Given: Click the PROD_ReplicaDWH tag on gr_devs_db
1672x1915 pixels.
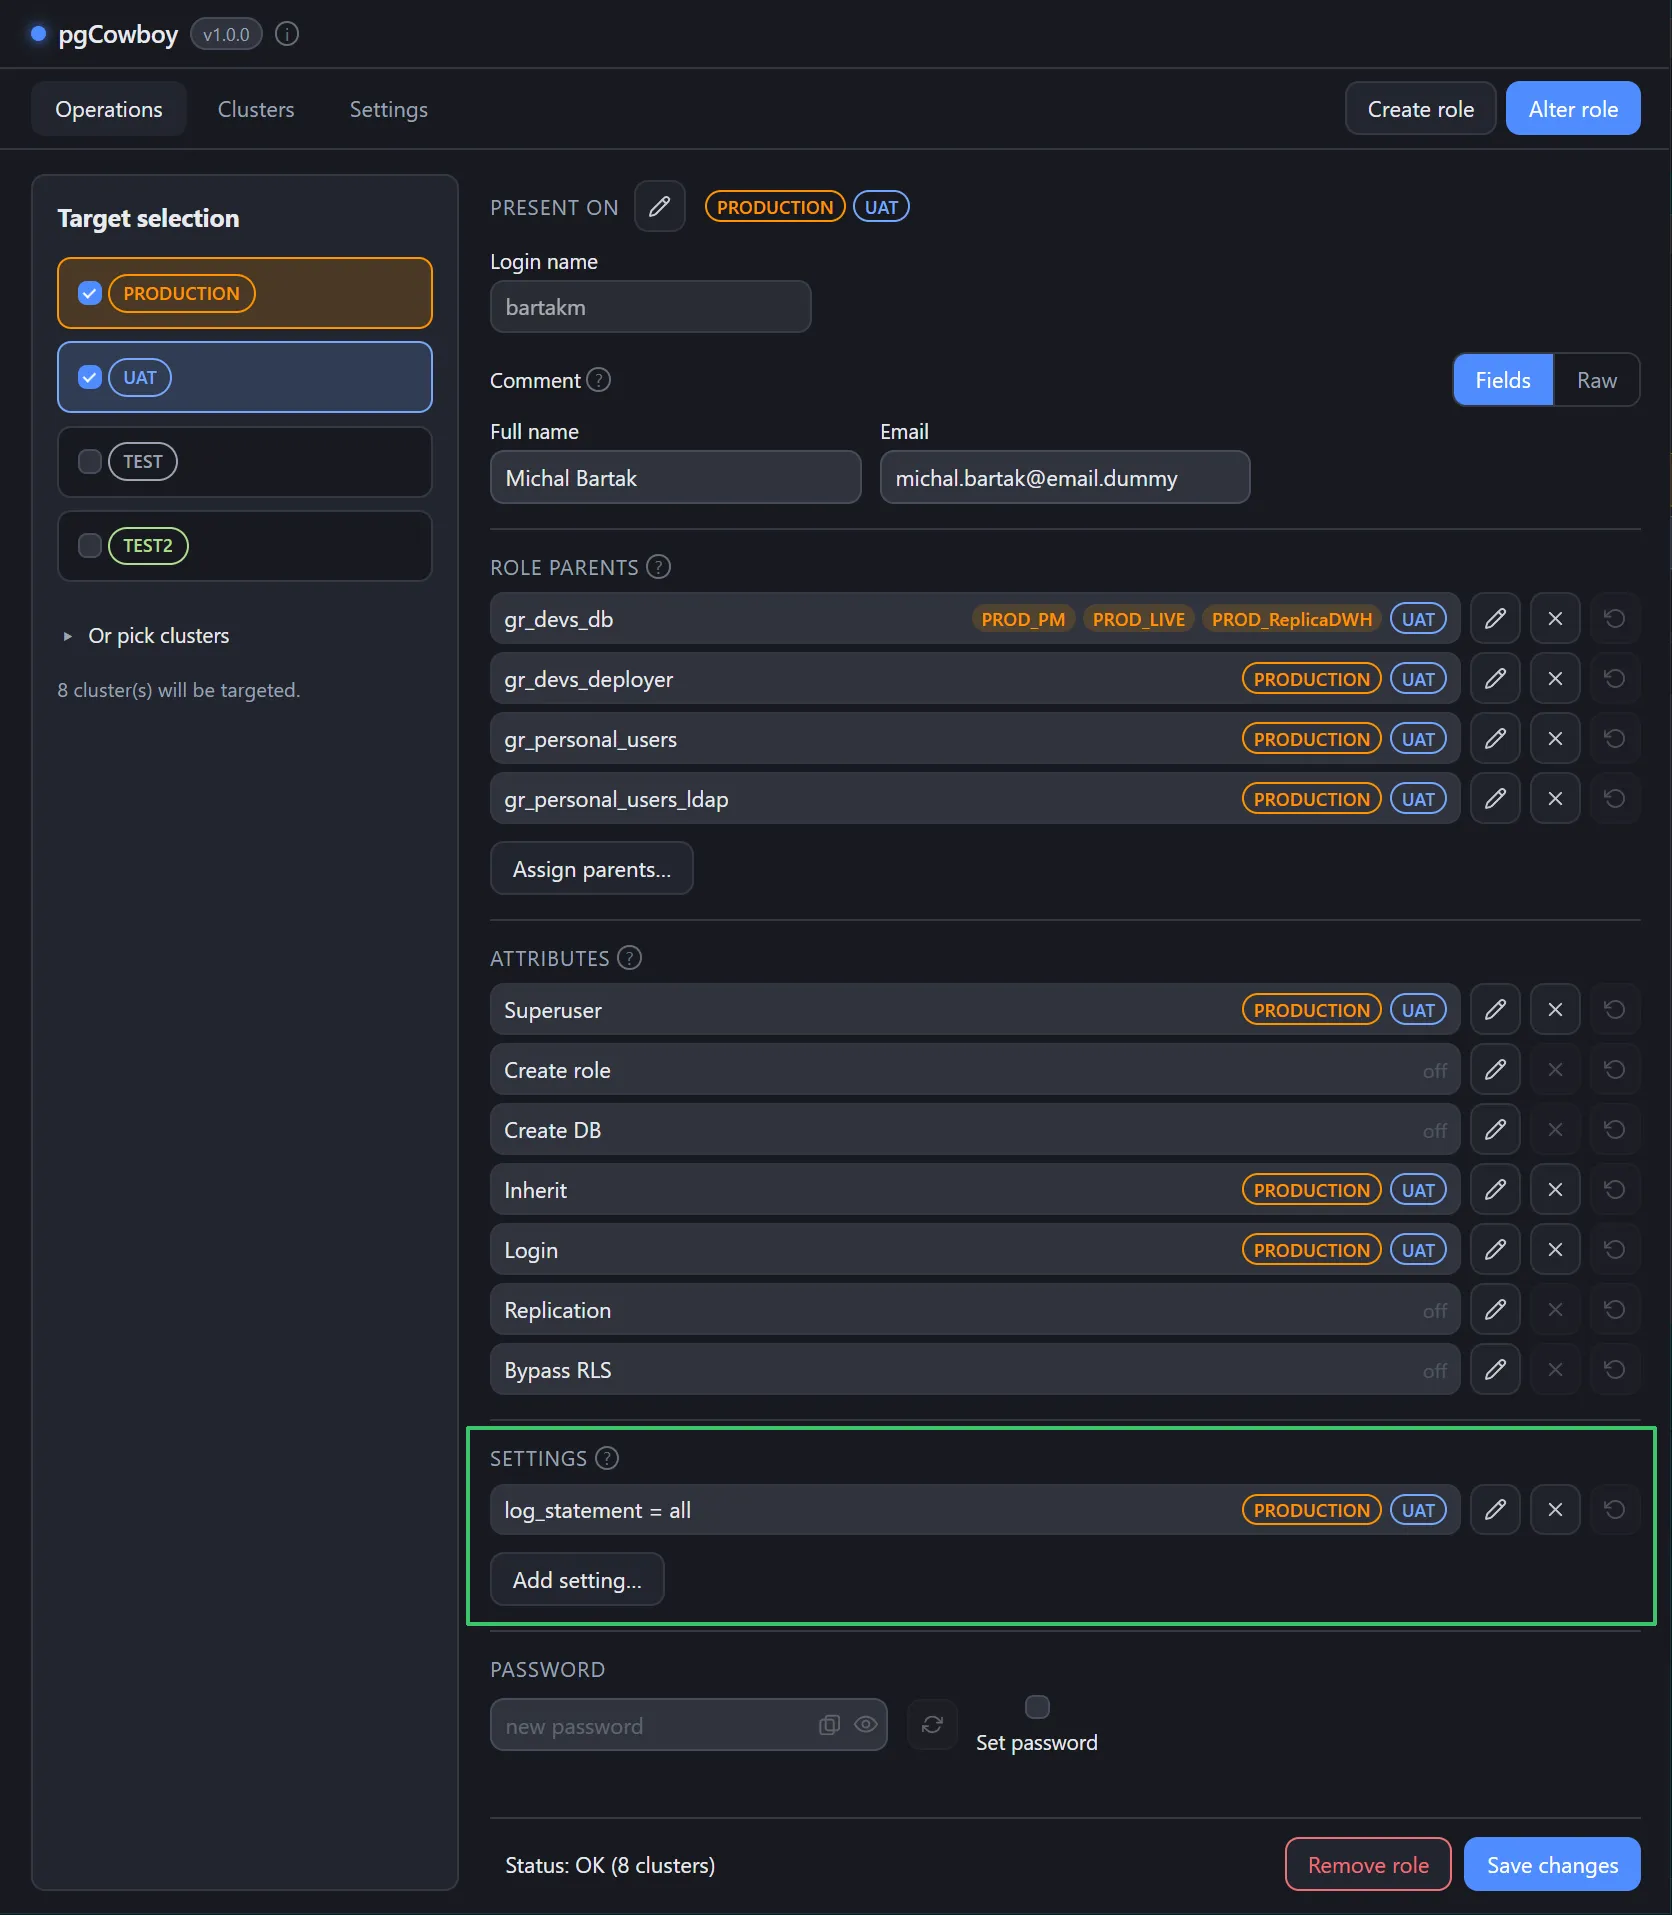Looking at the screenshot, I should [1292, 619].
